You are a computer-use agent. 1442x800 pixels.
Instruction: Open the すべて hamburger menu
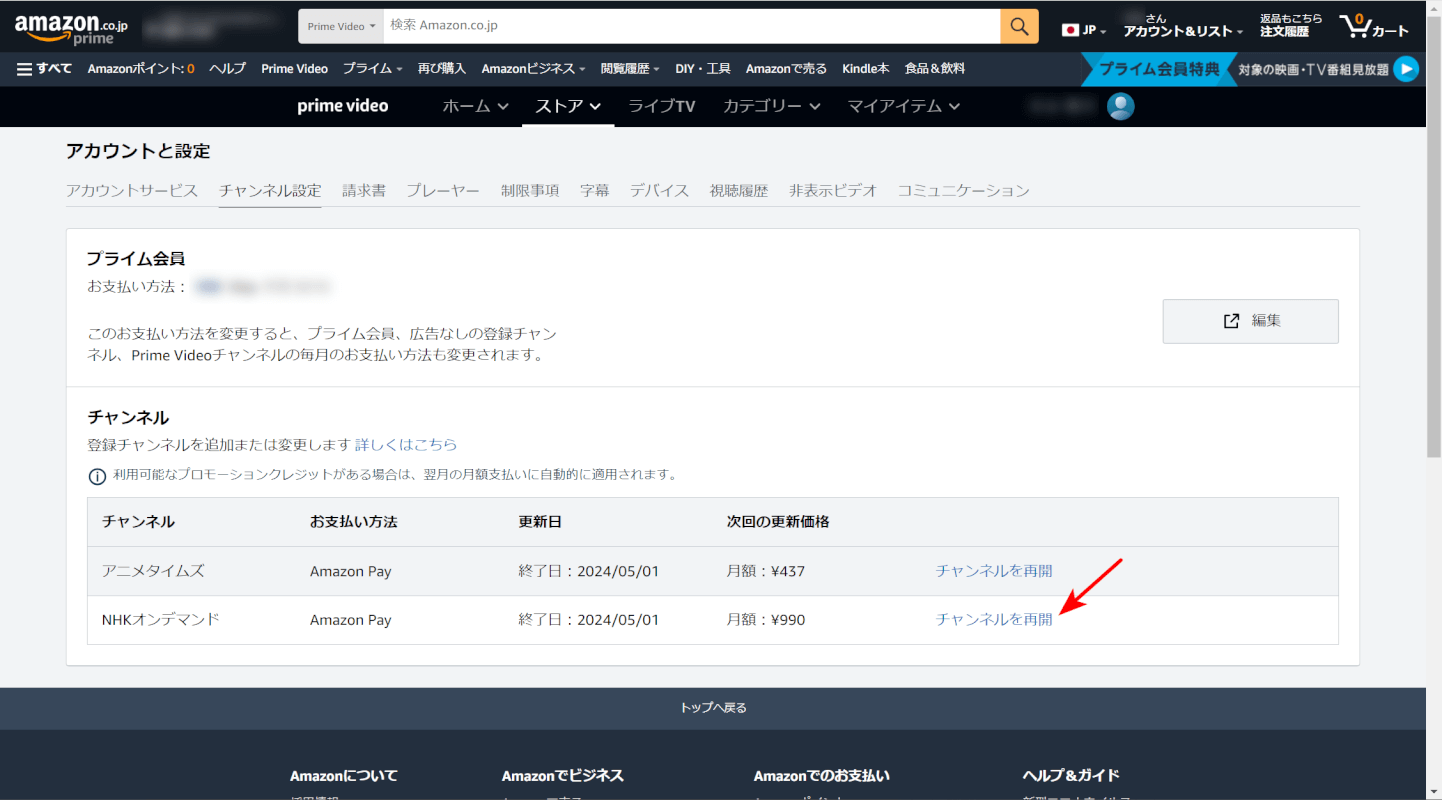pos(44,69)
